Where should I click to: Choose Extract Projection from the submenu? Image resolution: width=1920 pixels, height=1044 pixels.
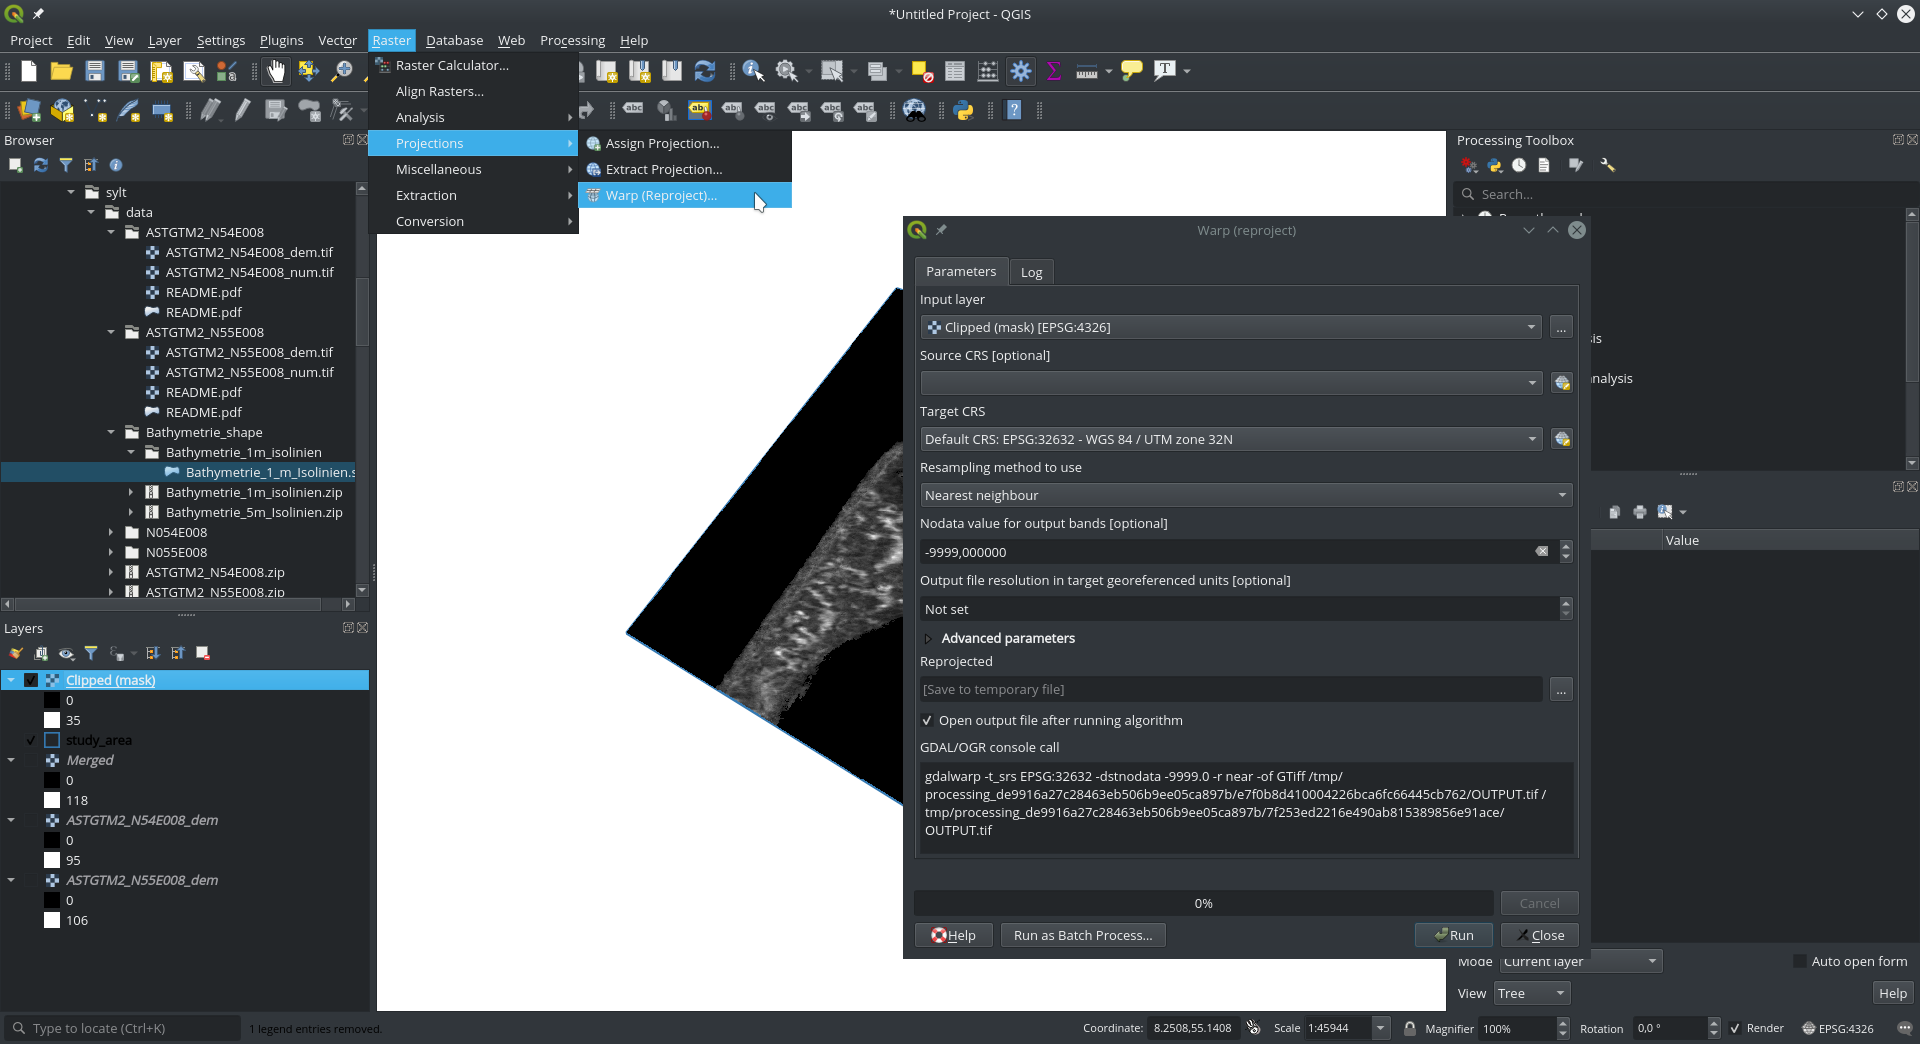(663, 169)
